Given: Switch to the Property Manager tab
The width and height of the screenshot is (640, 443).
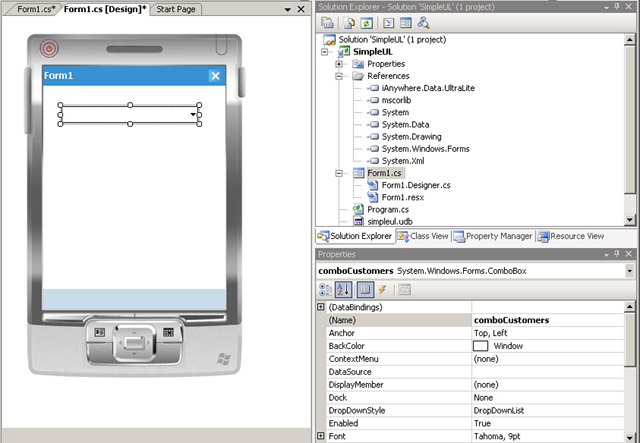Looking at the screenshot, I should point(493,236).
